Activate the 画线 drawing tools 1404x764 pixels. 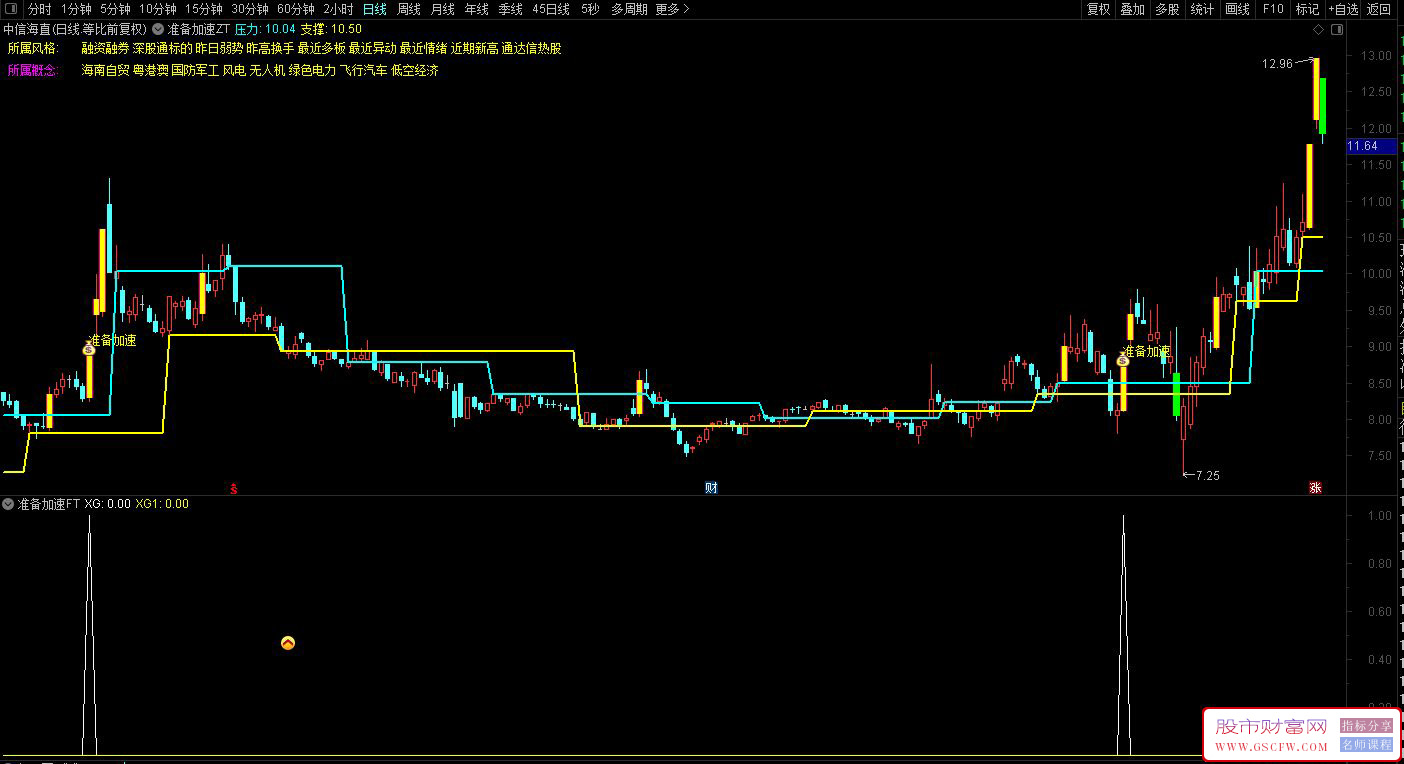click(x=1238, y=9)
